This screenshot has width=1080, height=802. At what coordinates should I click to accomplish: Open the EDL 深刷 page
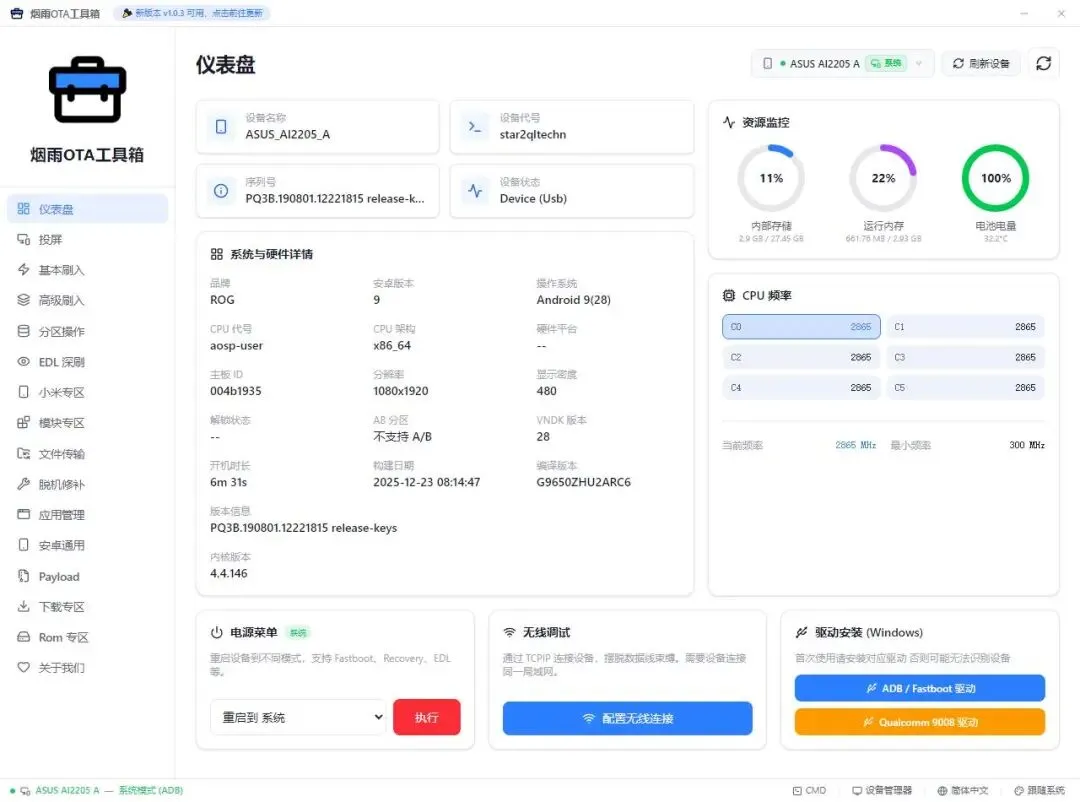click(87, 362)
